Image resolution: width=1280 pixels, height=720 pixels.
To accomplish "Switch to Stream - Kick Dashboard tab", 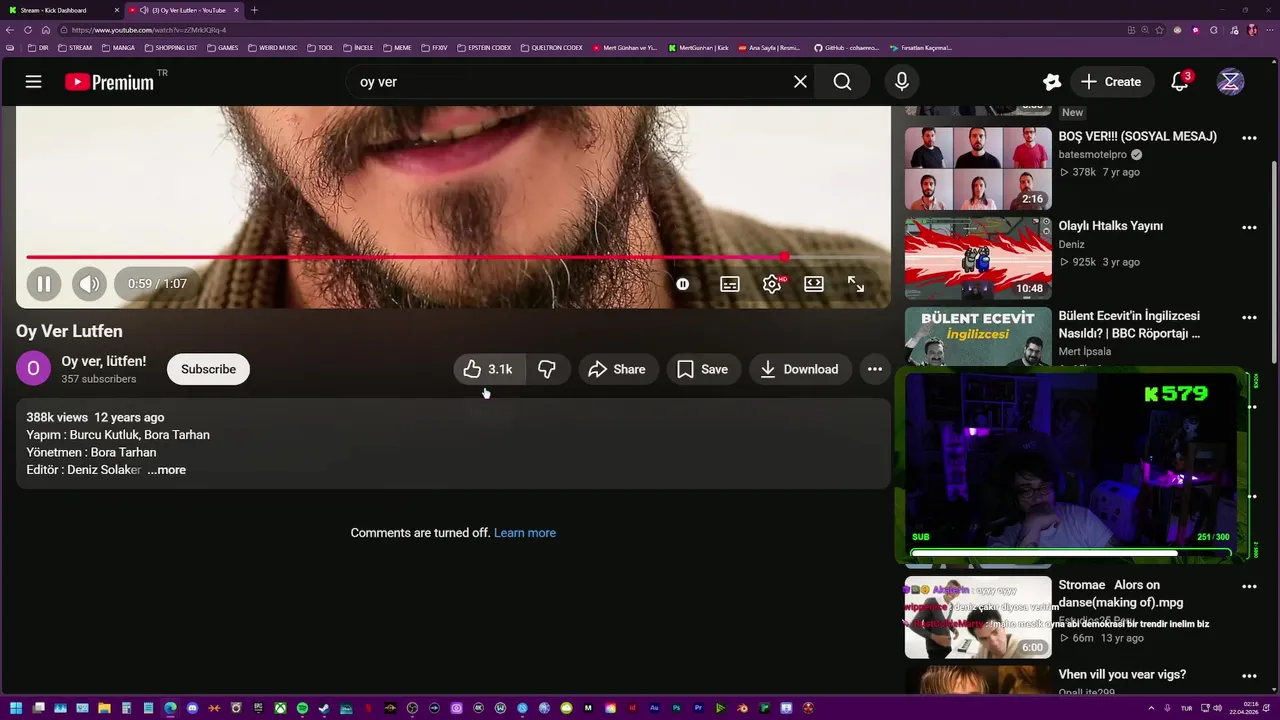I will (62, 10).
